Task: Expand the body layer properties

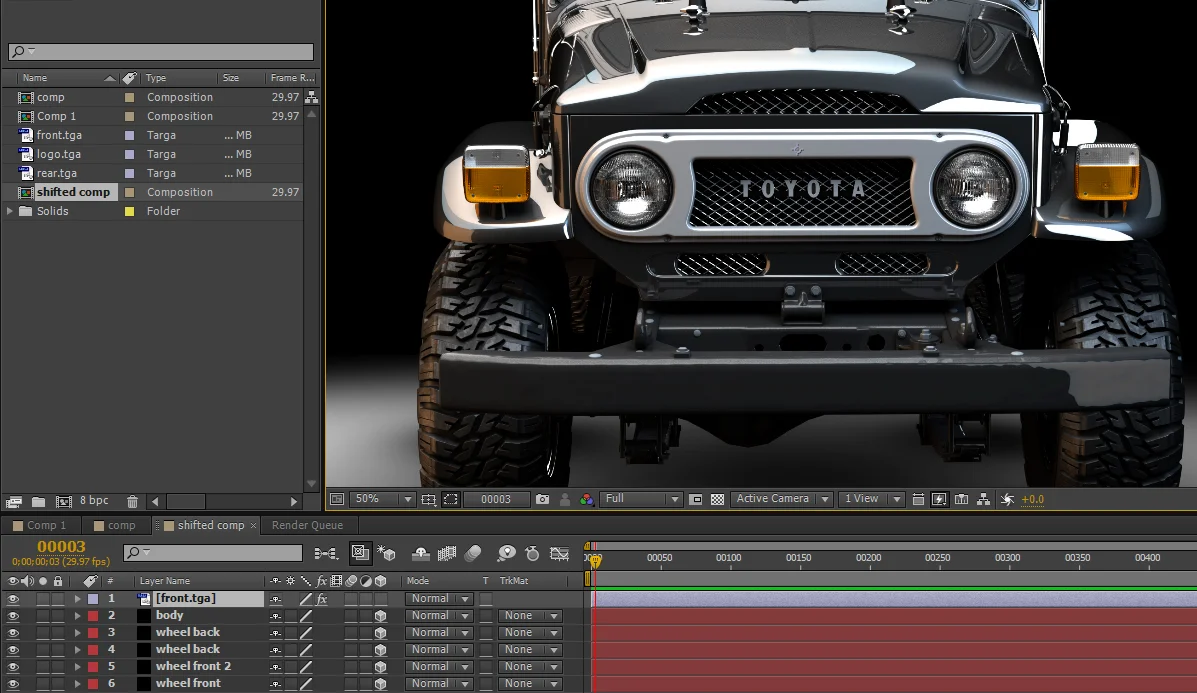Action: [x=77, y=616]
